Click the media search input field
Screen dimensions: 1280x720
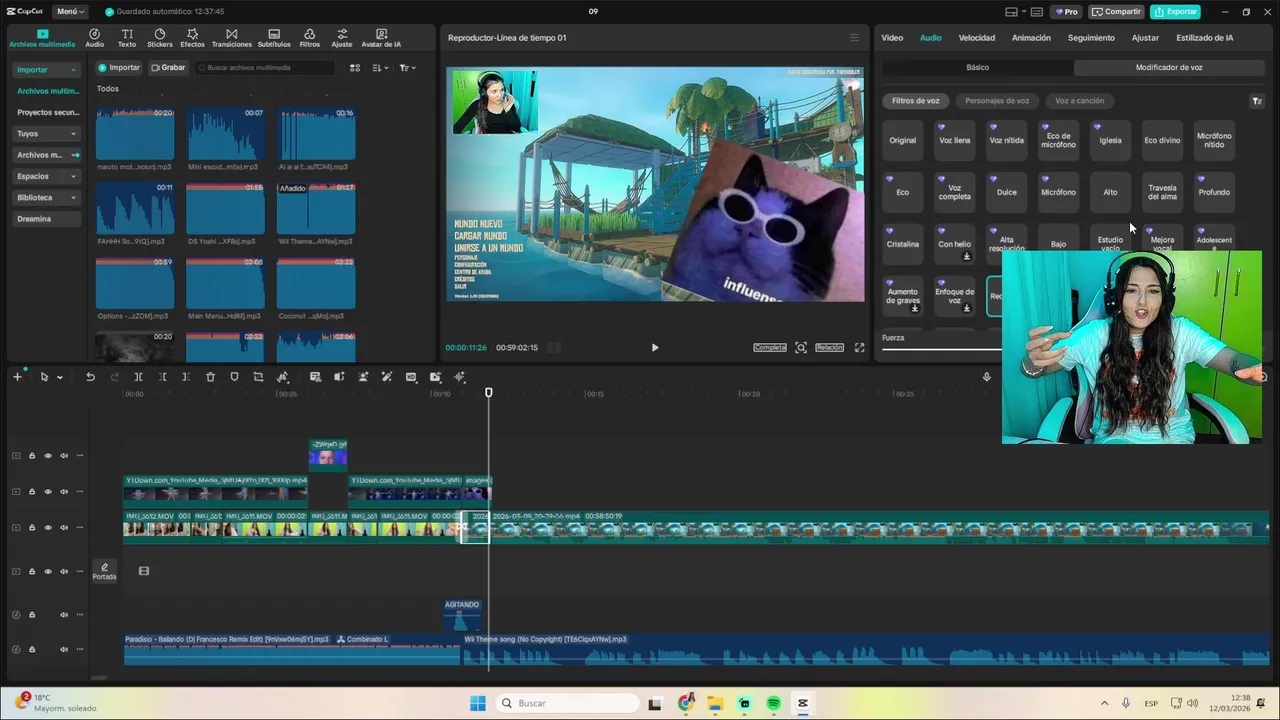click(265, 68)
